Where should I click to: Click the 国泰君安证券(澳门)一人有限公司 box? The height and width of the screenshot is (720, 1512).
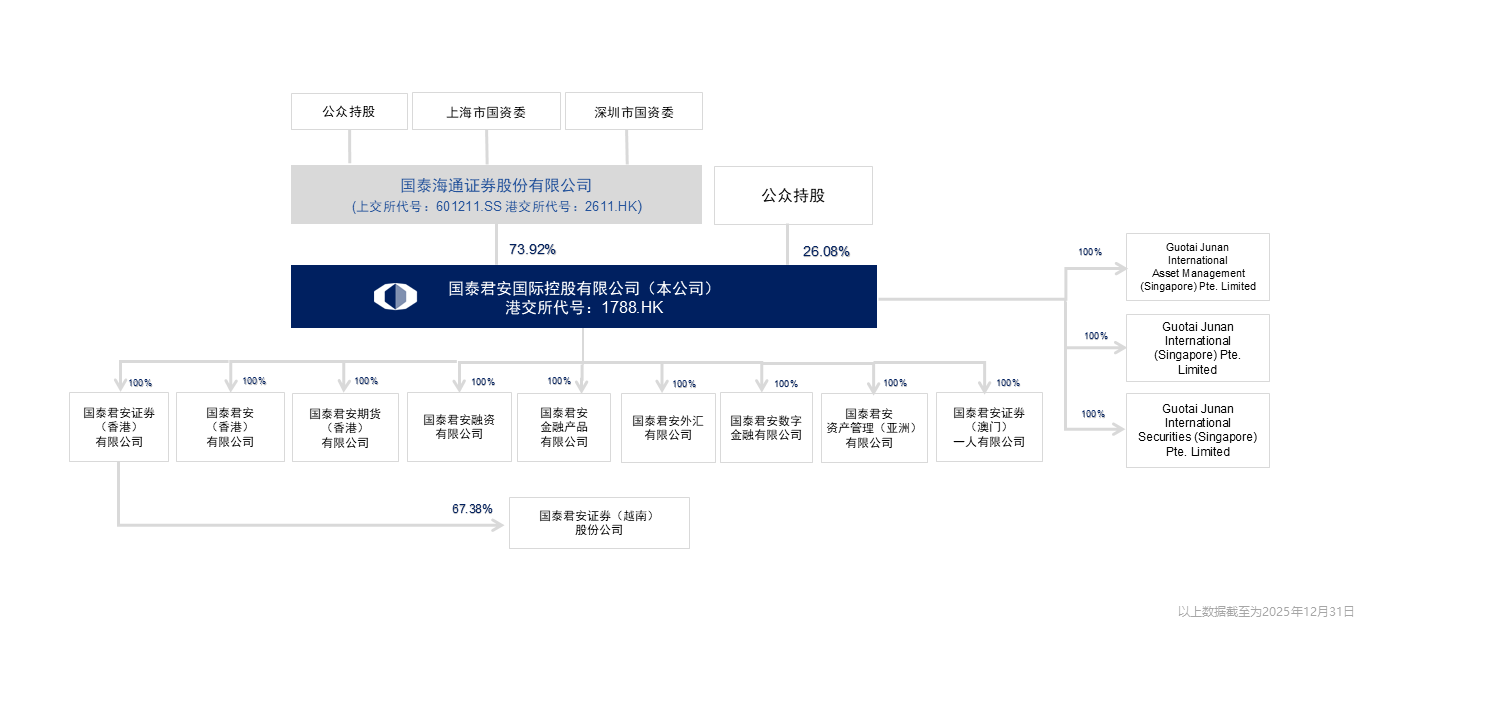[989, 427]
